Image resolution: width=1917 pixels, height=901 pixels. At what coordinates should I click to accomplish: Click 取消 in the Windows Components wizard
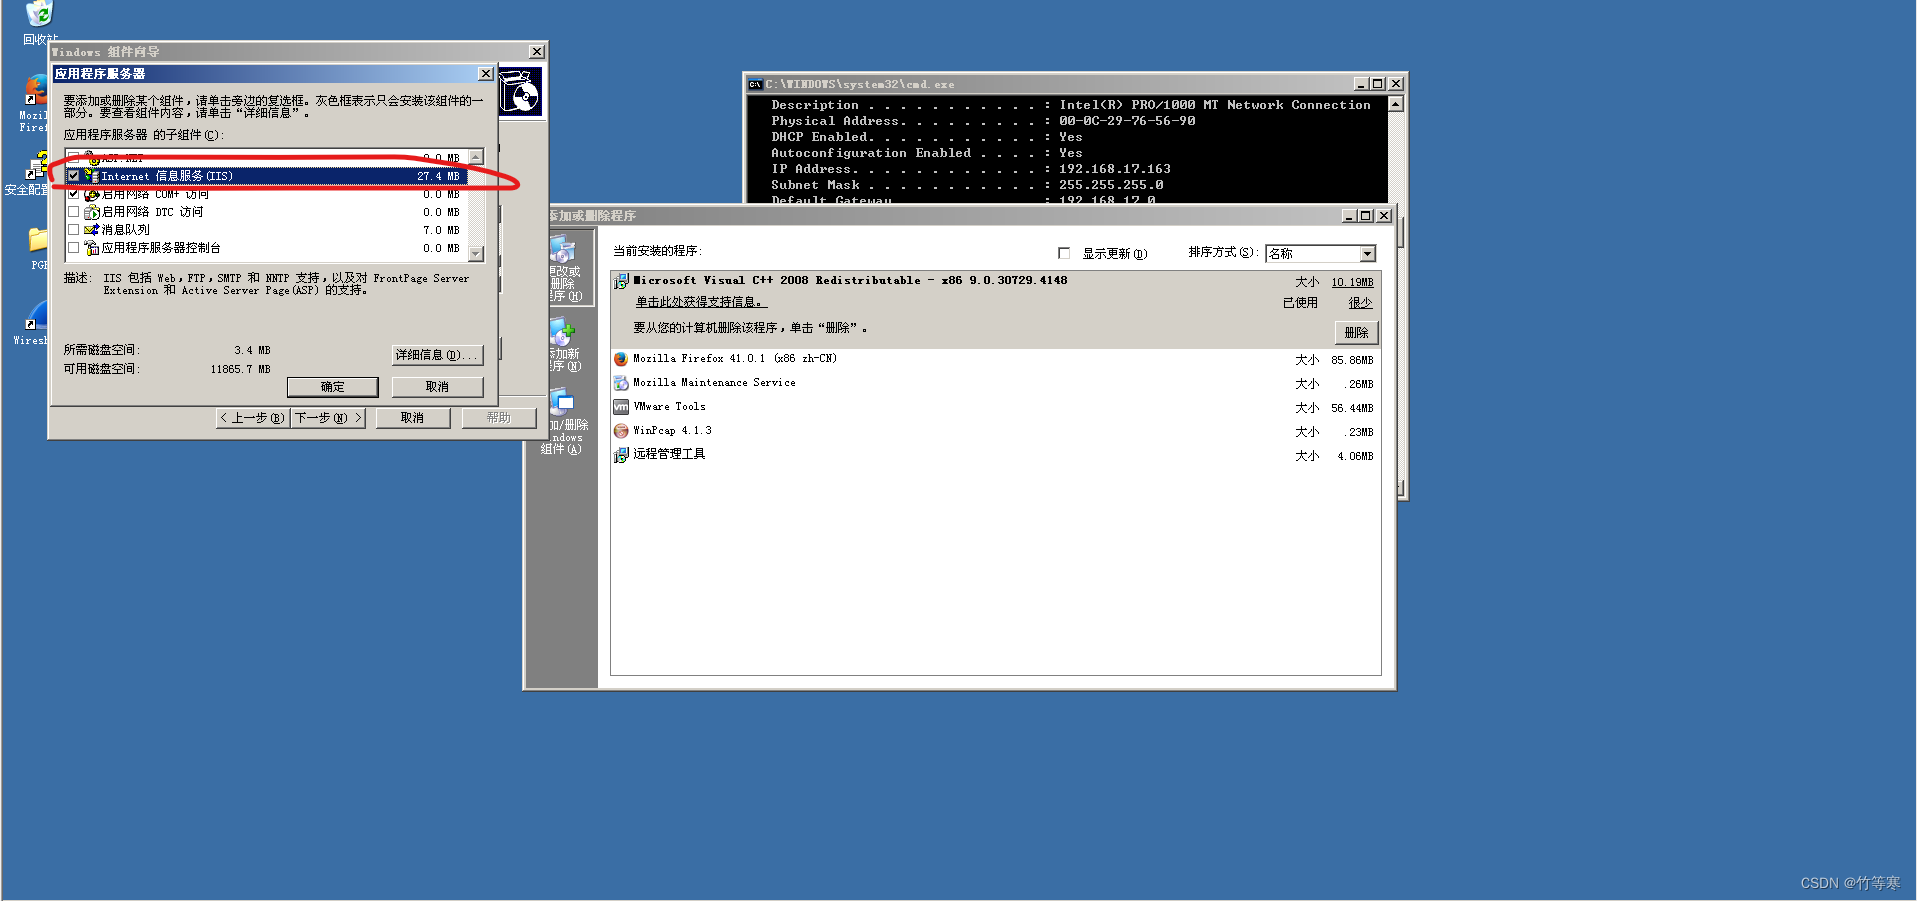pyautogui.click(x=412, y=418)
